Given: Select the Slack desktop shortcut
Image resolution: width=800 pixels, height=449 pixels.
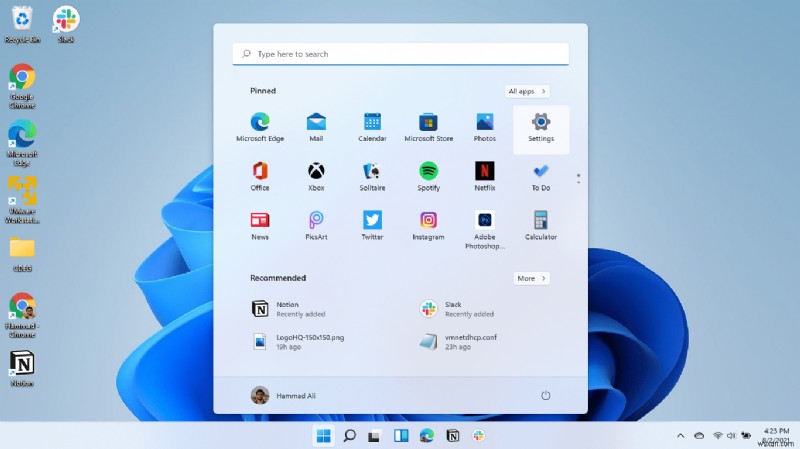Looking at the screenshot, I should [66, 24].
